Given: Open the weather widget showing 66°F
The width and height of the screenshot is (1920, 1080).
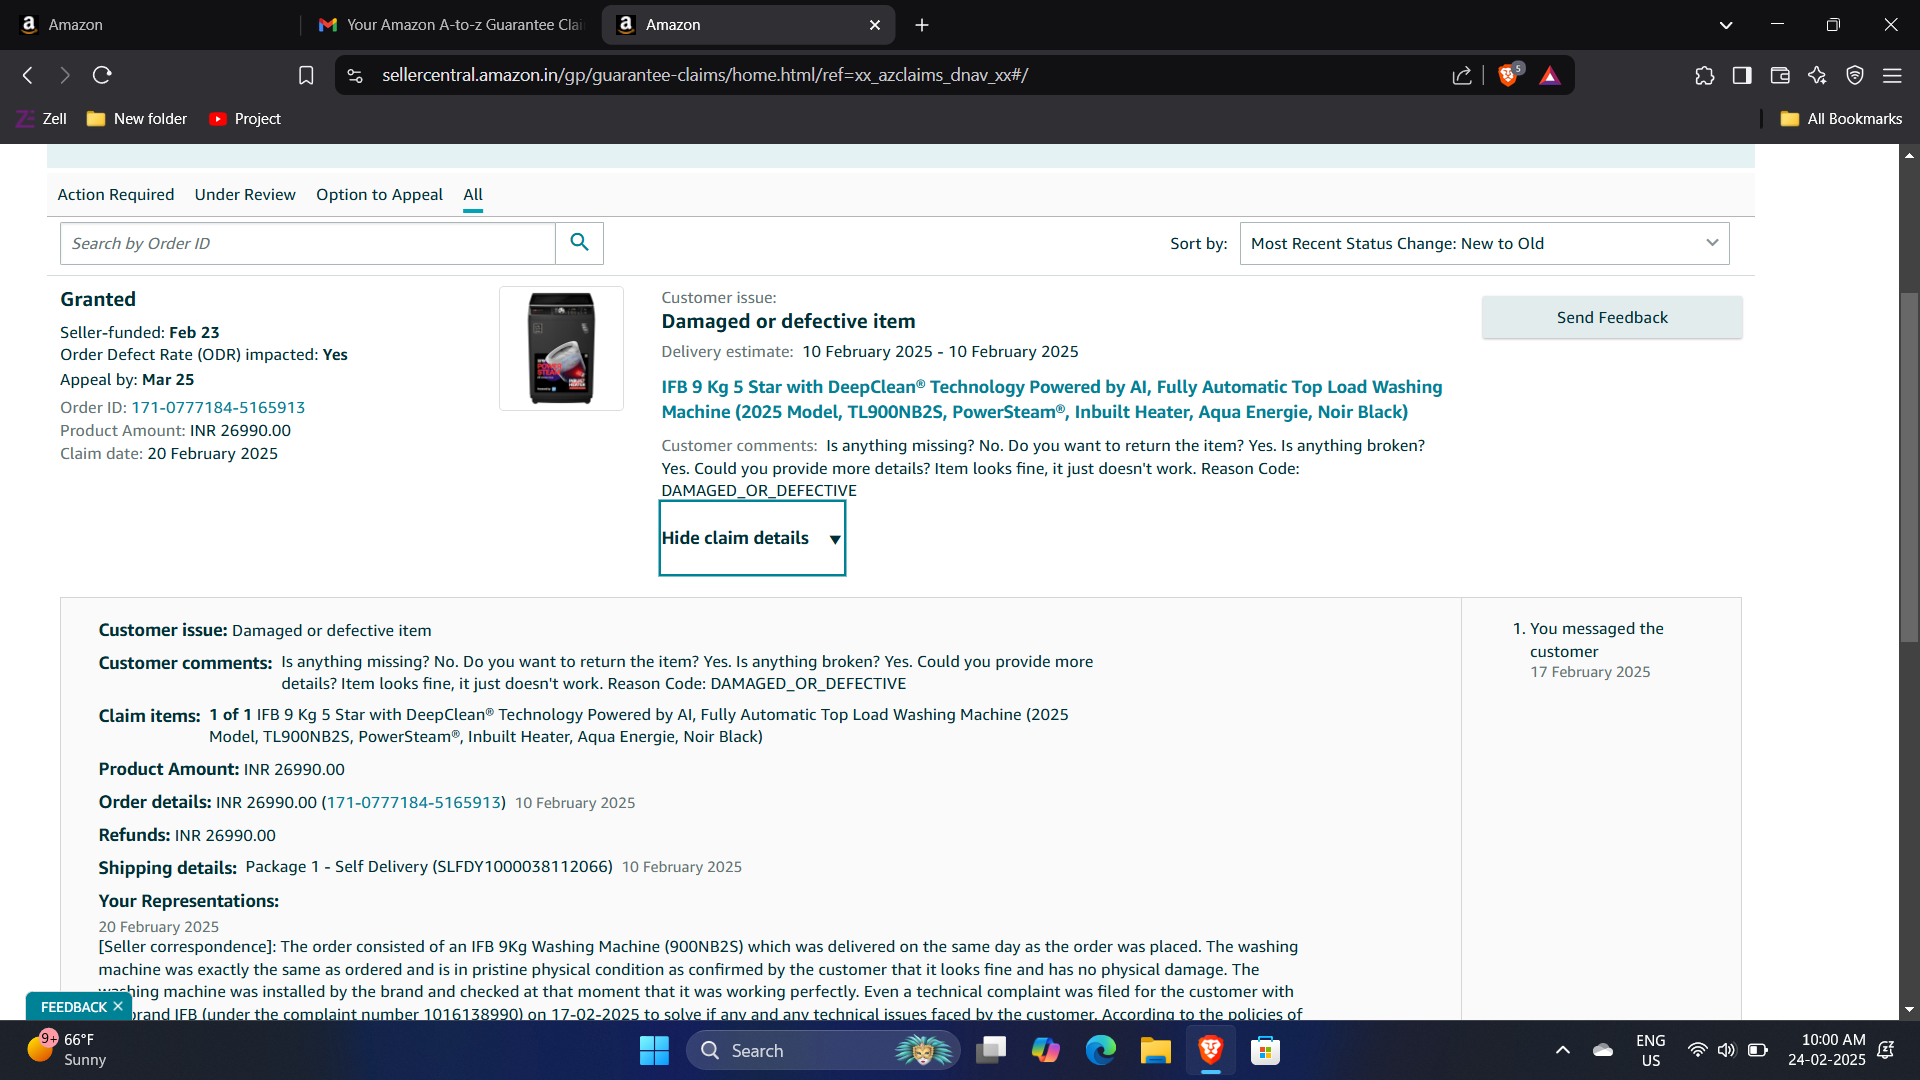Looking at the screenshot, I should (66, 1051).
